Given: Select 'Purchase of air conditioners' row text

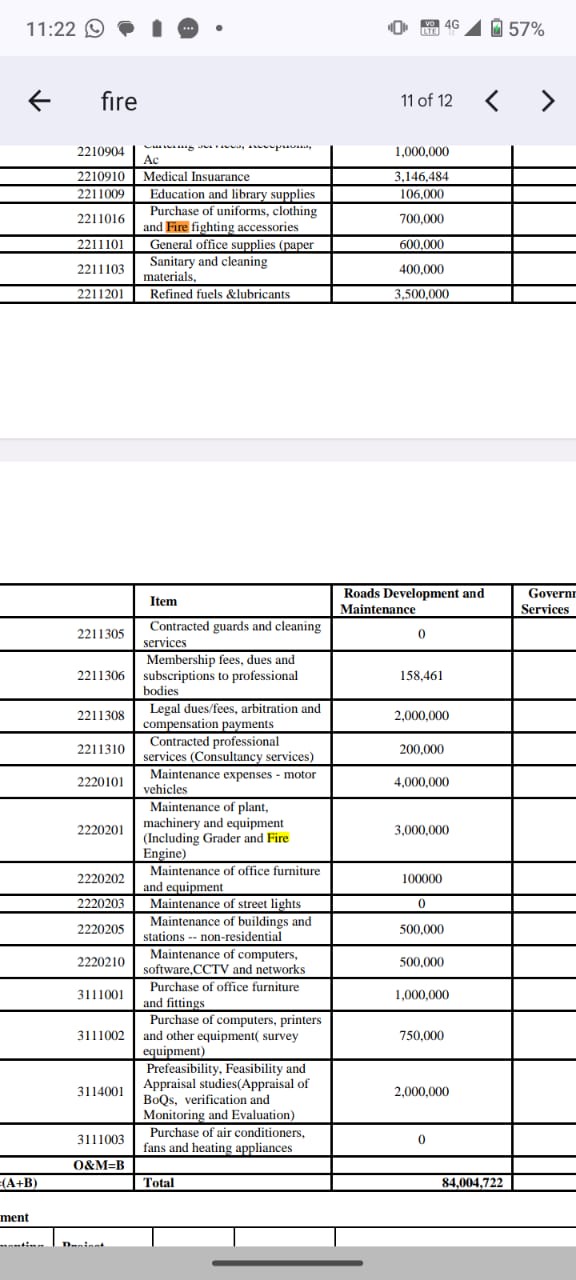Looking at the screenshot, I should (x=225, y=1140).
